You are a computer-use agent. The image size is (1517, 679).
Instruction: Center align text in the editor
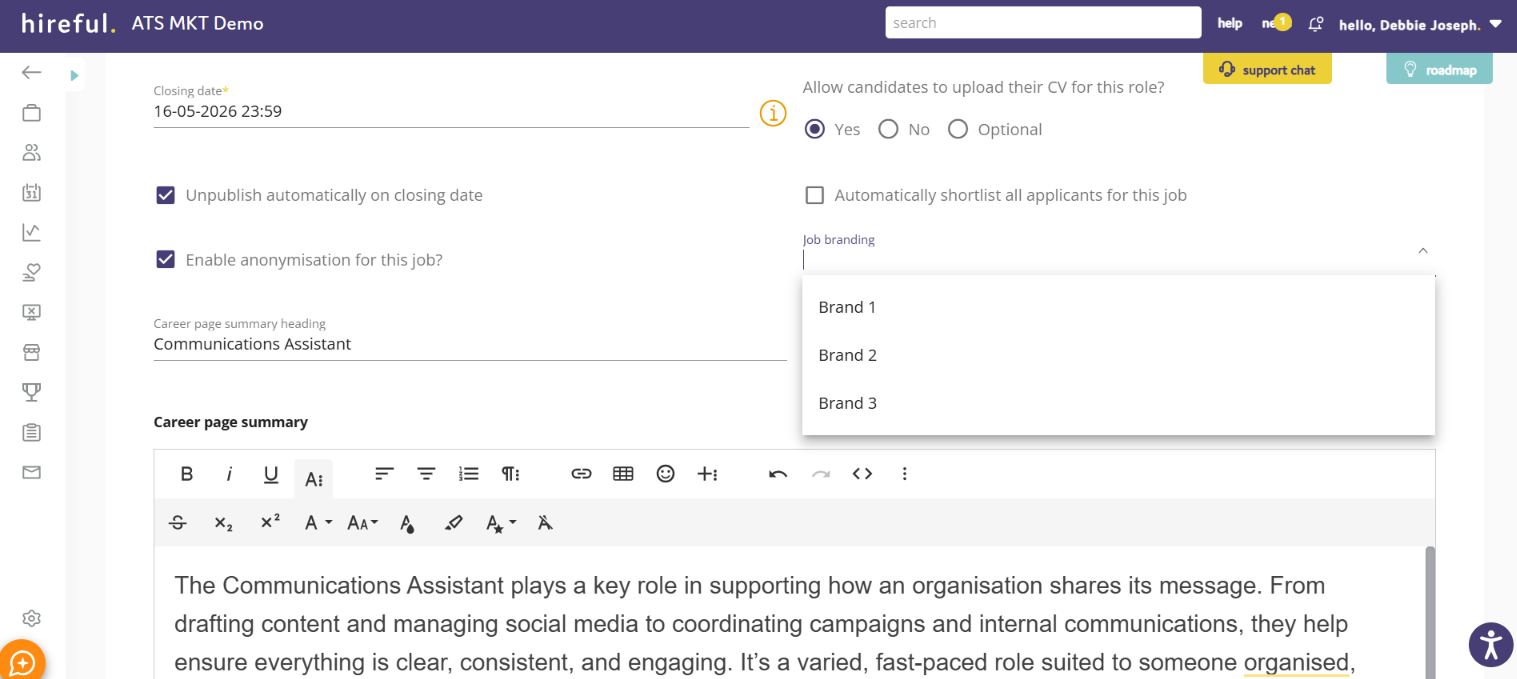(x=426, y=474)
